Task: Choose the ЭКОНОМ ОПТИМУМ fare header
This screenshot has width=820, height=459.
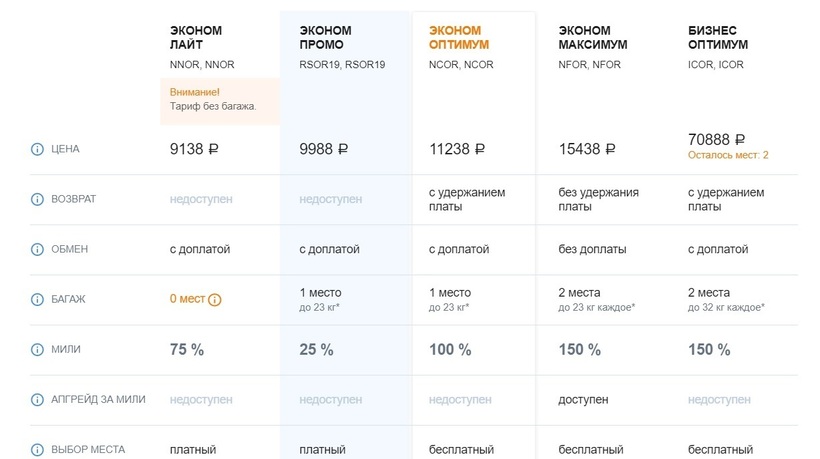Action: 455,38
